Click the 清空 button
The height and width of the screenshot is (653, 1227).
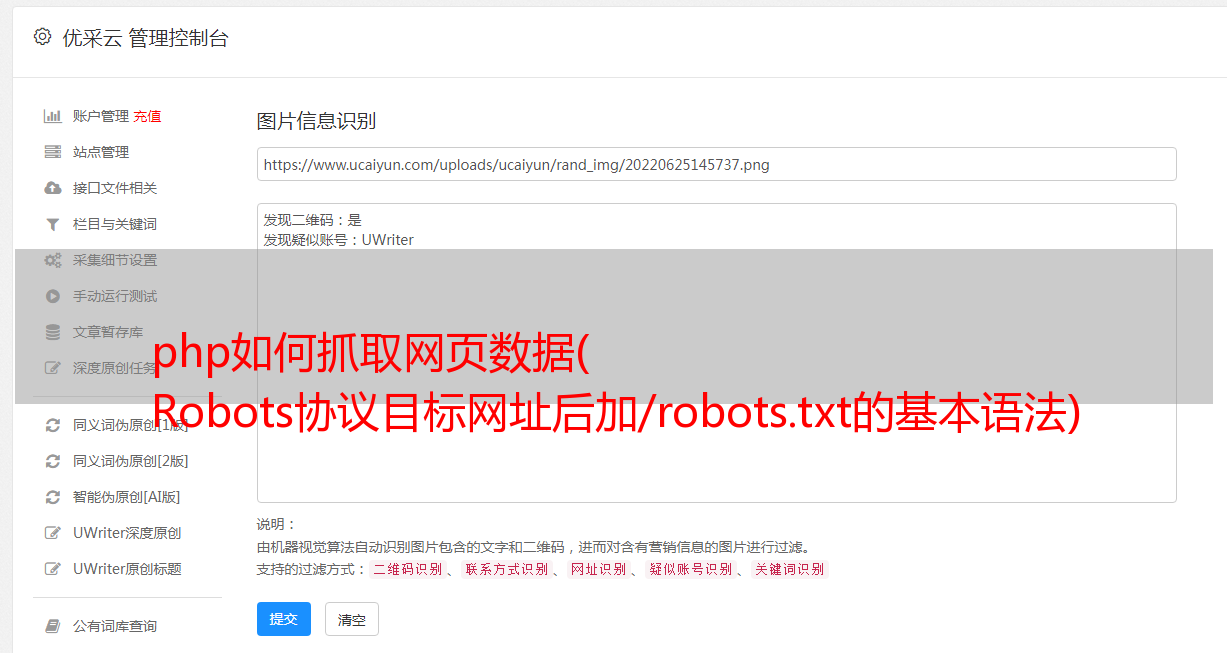[352, 619]
